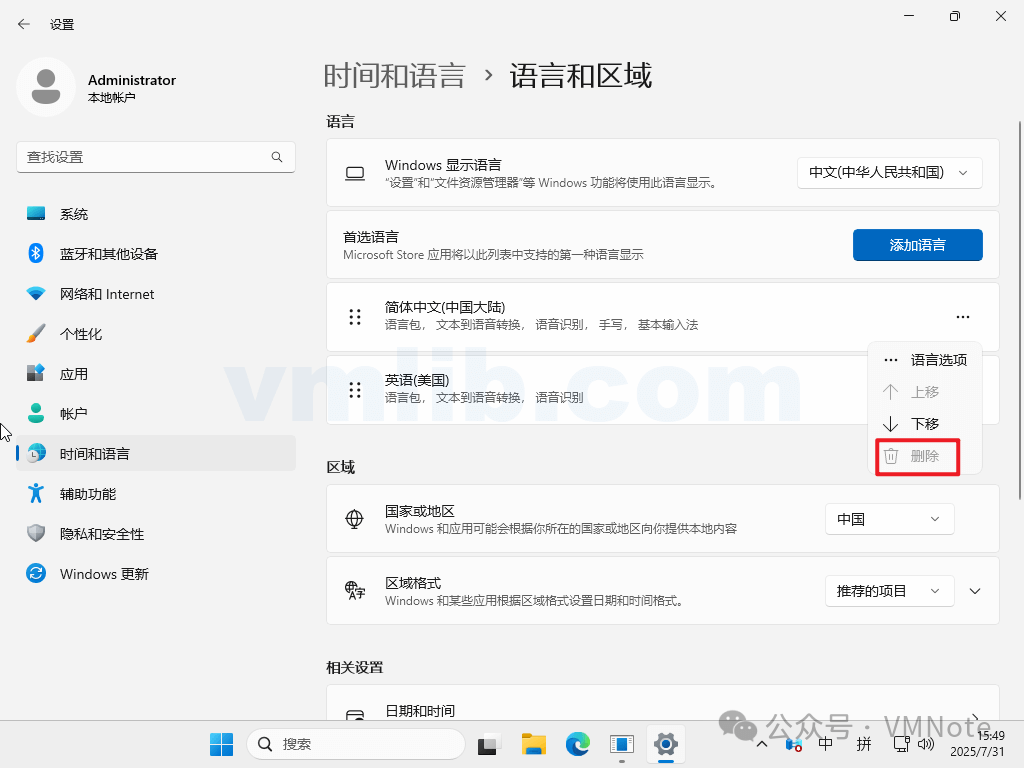
Task: Click the back arrow in Settings header
Action: tap(24, 24)
